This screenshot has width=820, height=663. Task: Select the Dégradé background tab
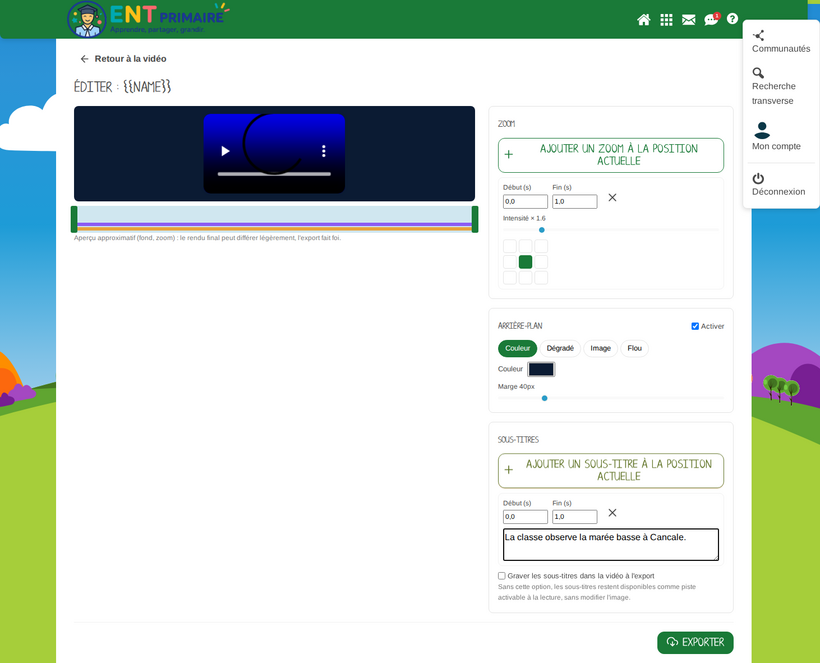click(560, 348)
